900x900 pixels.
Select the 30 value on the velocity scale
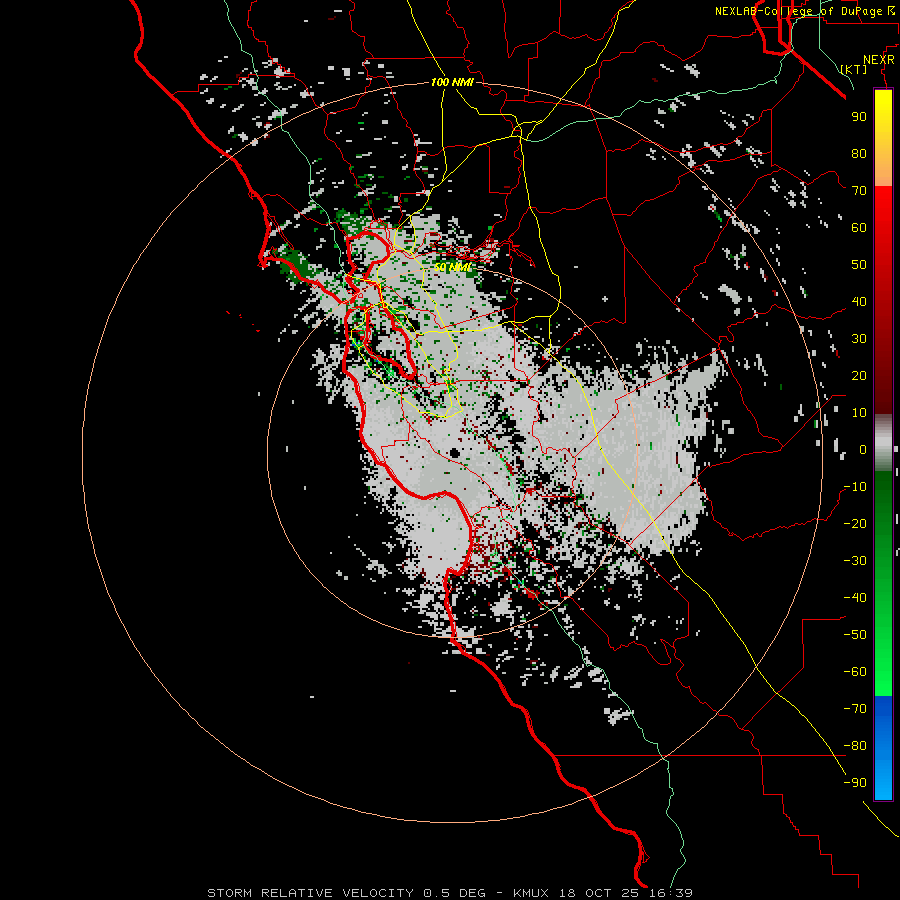tap(859, 339)
